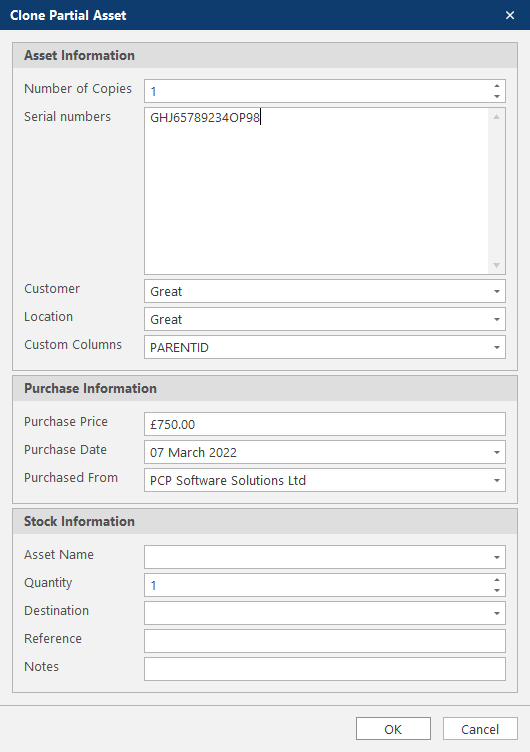Click the Cancel button
The width and height of the screenshot is (530, 752).
(x=480, y=729)
